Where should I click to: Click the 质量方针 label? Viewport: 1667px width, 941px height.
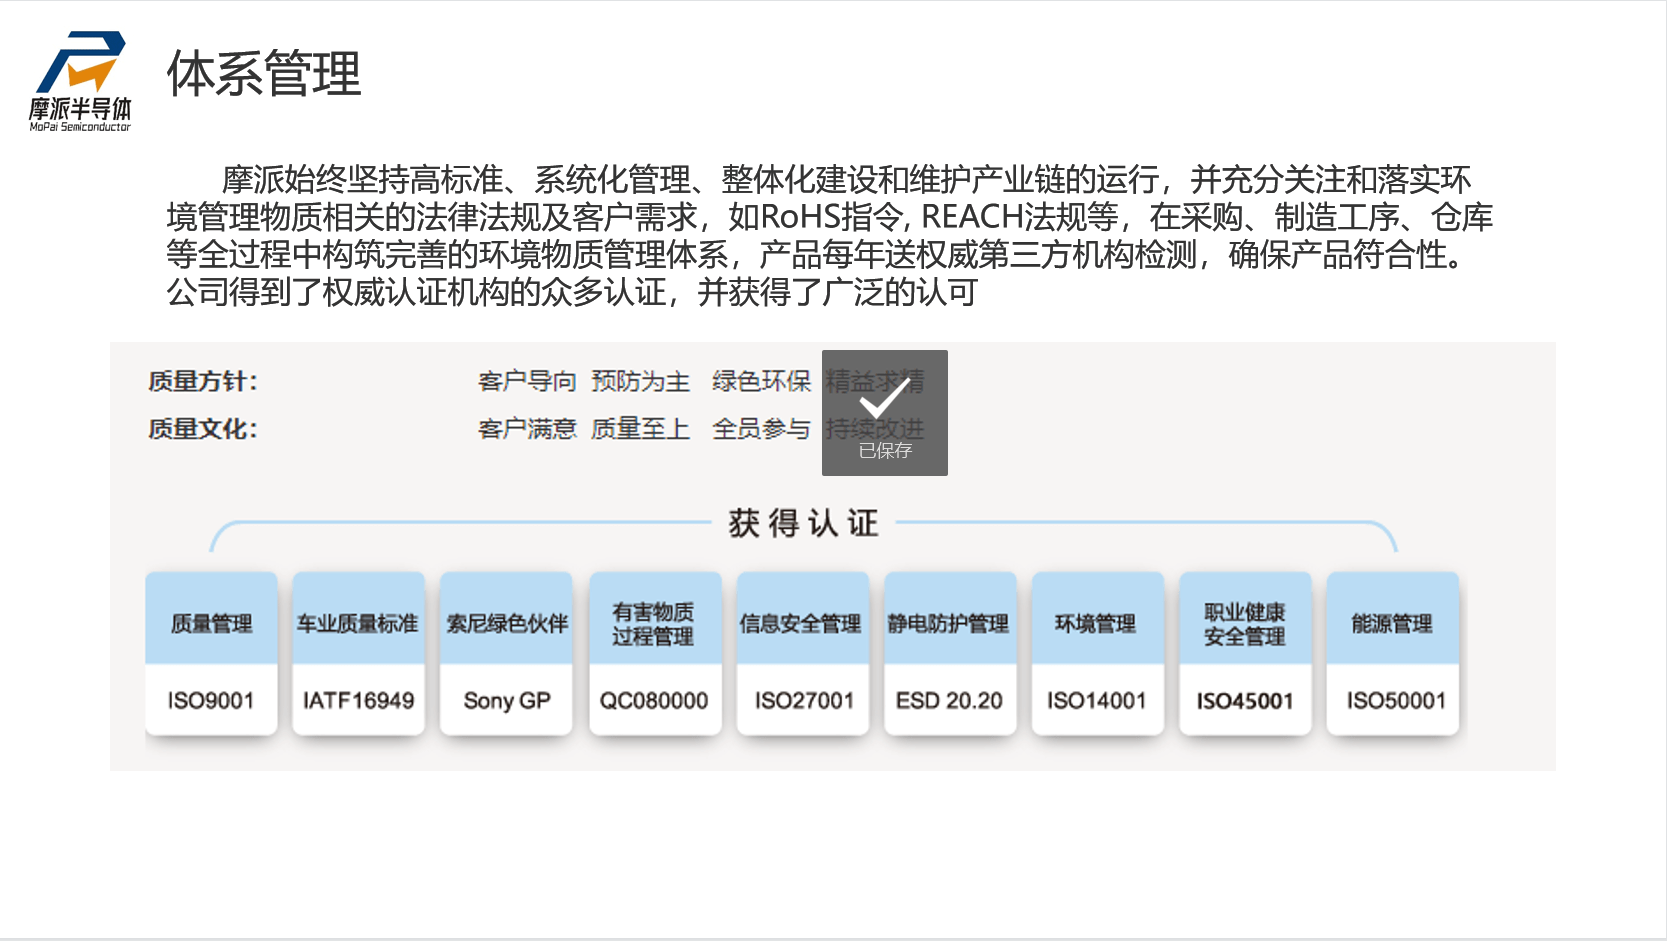203,381
